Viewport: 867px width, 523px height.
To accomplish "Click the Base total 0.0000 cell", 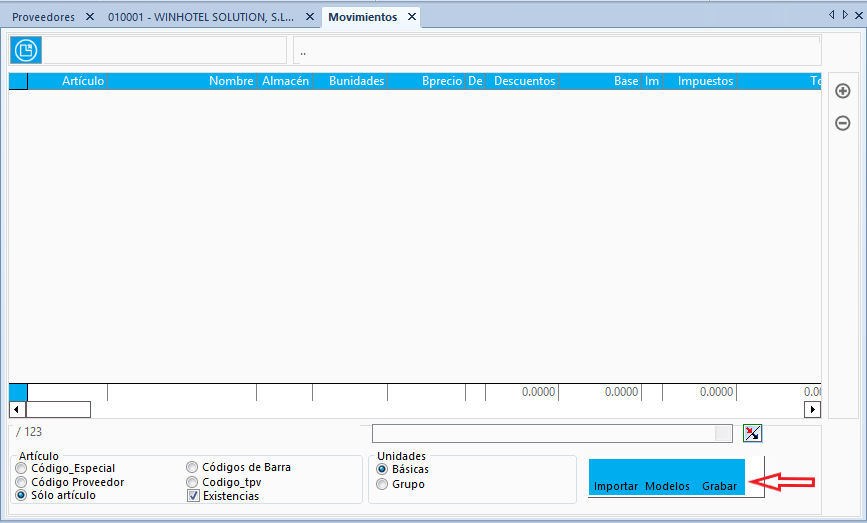I will click(600, 392).
